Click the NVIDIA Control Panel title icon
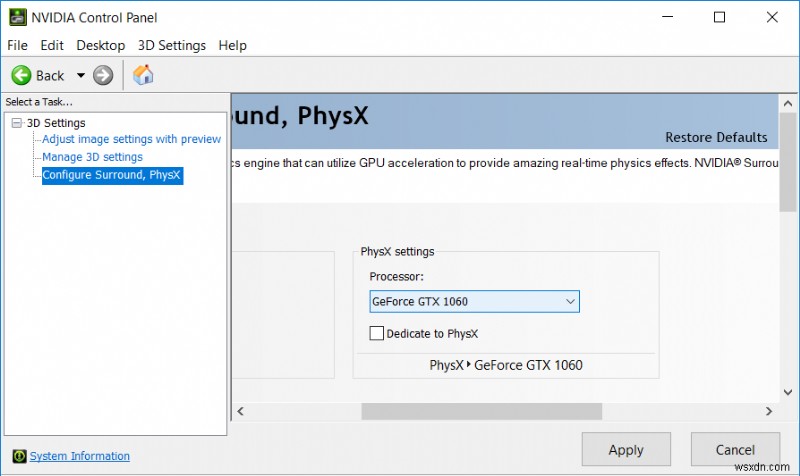Image resolution: width=800 pixels, height=476 pixels. 17,17
